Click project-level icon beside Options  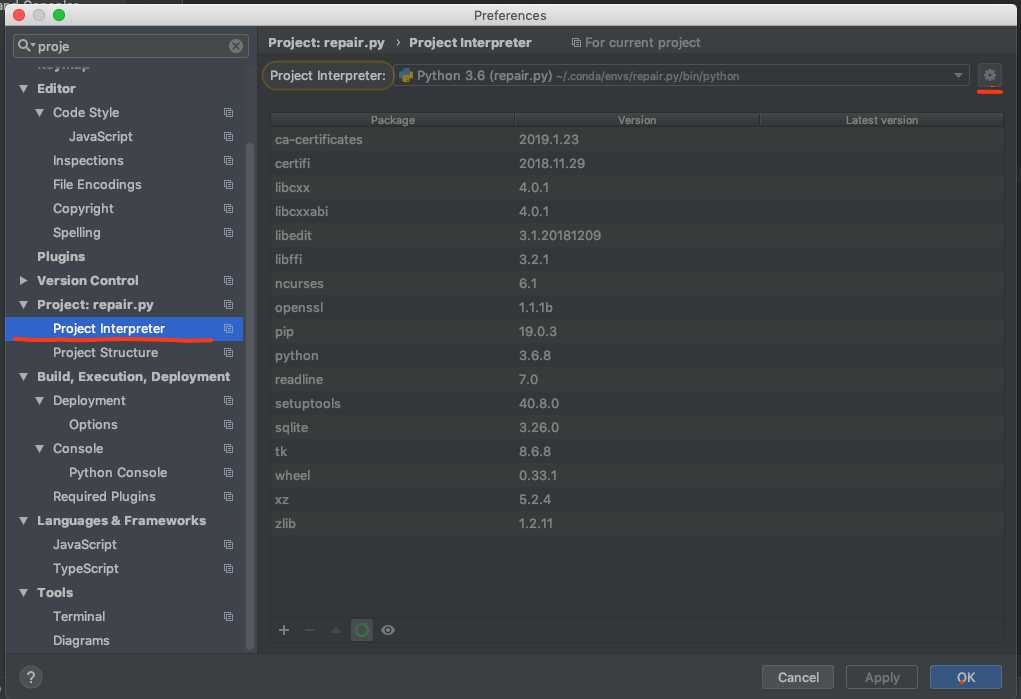[x=229, y=424]
